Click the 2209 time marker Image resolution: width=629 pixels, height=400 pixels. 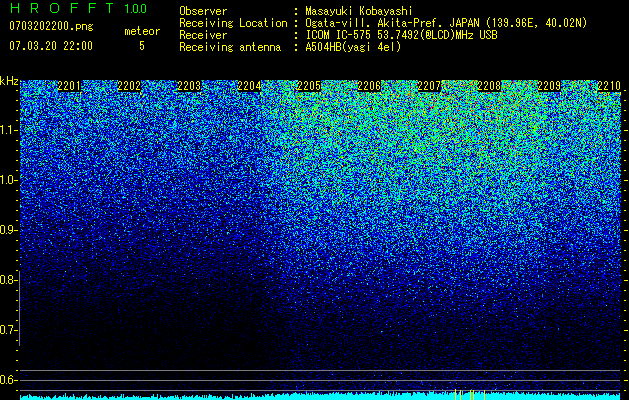pos(549,86)
